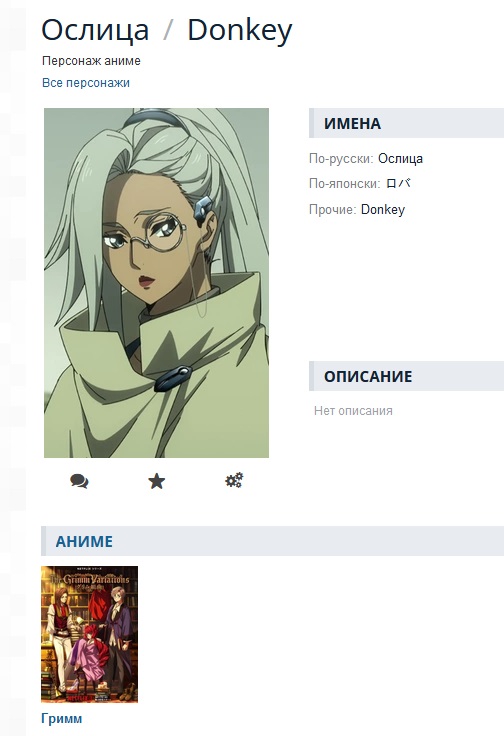Follow the Гримм title link

tap(61, 718)
